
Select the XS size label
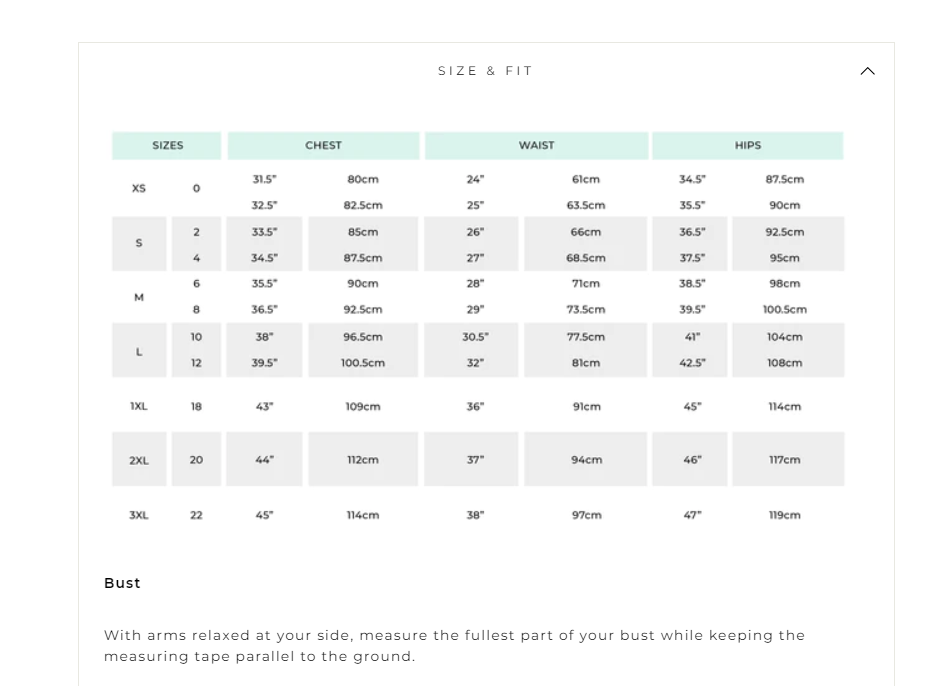pyautogui.click(x=139, y=188)
